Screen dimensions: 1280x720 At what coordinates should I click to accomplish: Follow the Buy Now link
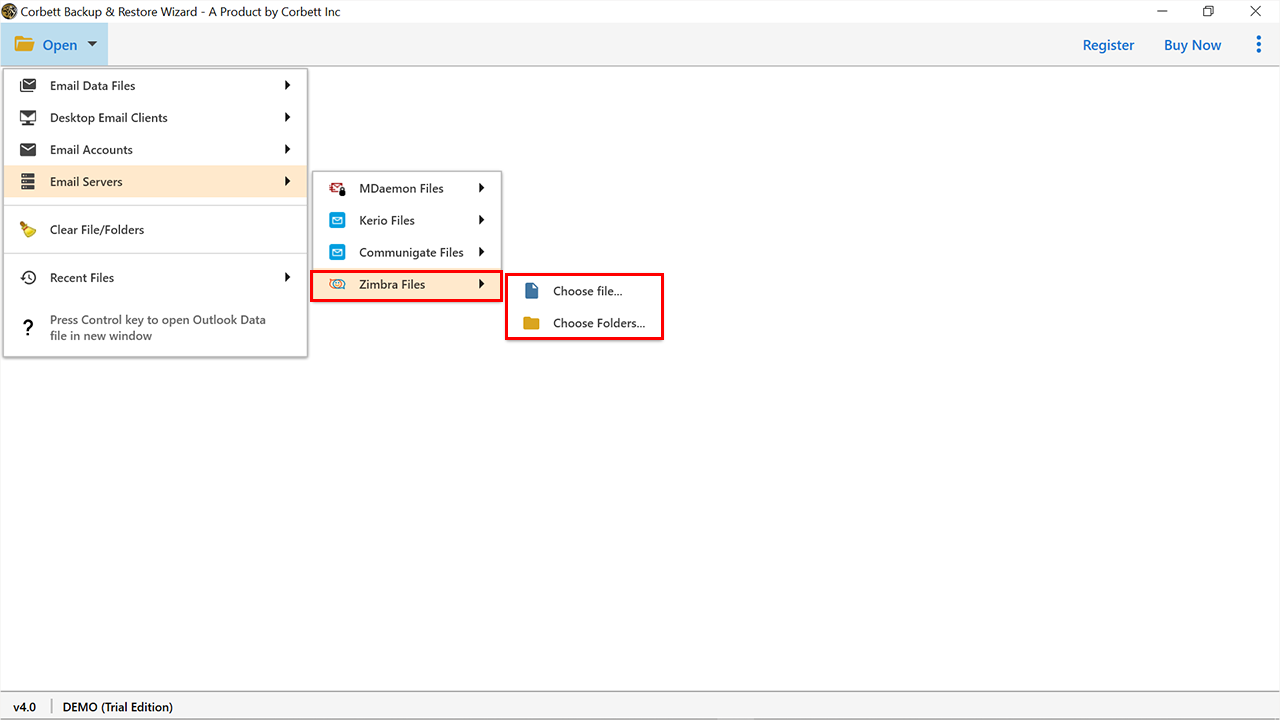tap(1192, 45)
